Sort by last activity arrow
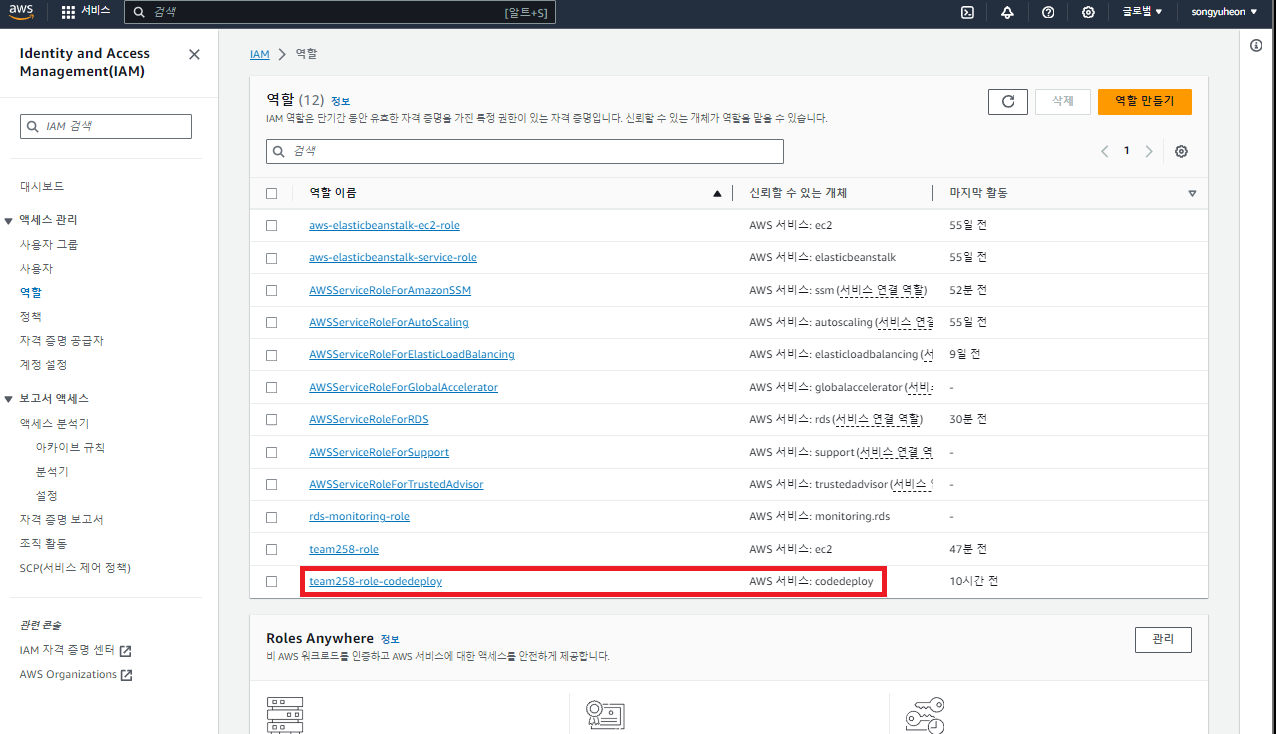 pyautogui.click(x=1192, y=193)
